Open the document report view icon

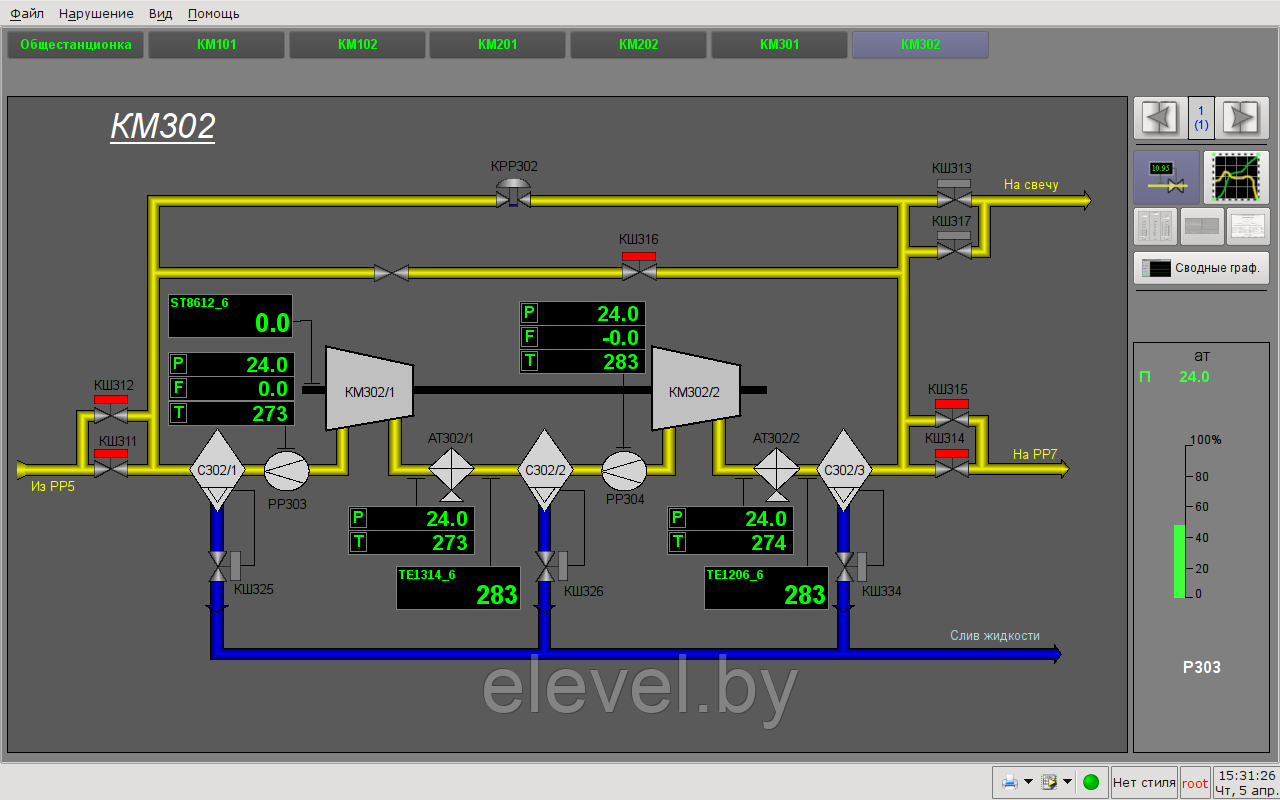pos(1247,227)
